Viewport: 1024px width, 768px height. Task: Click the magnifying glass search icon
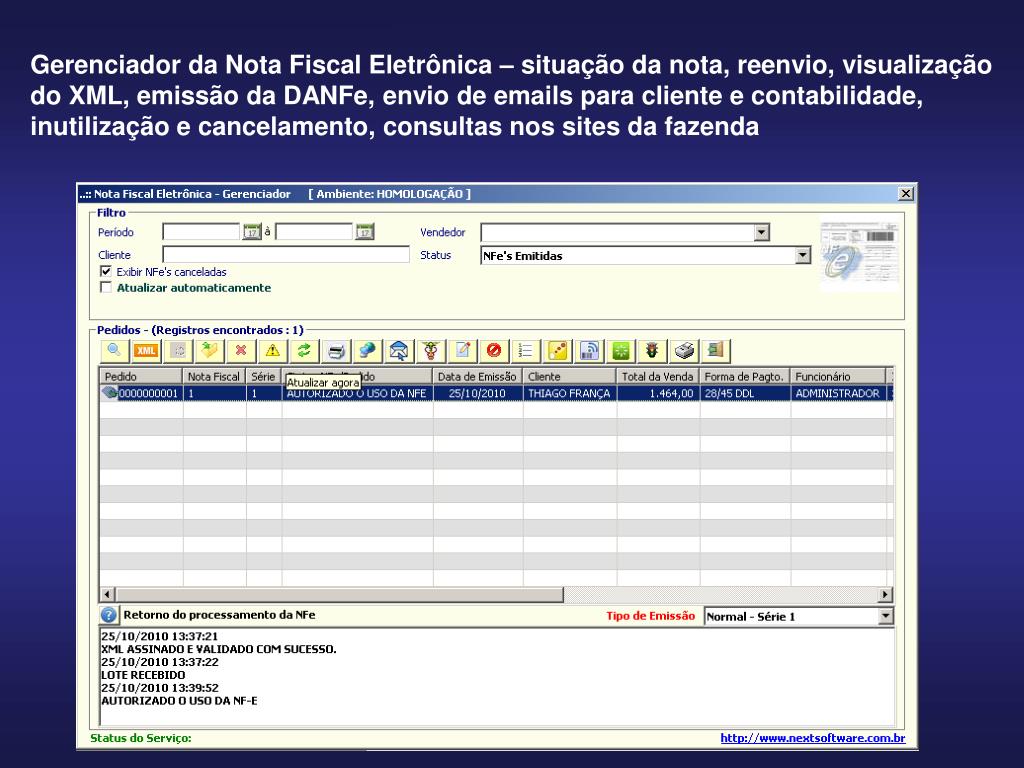click(x=114, y=351)
